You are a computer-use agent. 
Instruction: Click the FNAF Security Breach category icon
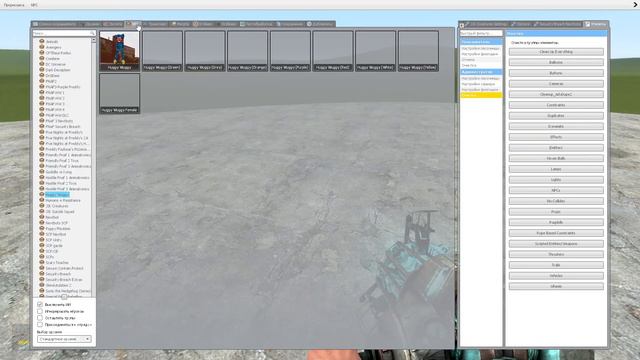pos(42,127)
